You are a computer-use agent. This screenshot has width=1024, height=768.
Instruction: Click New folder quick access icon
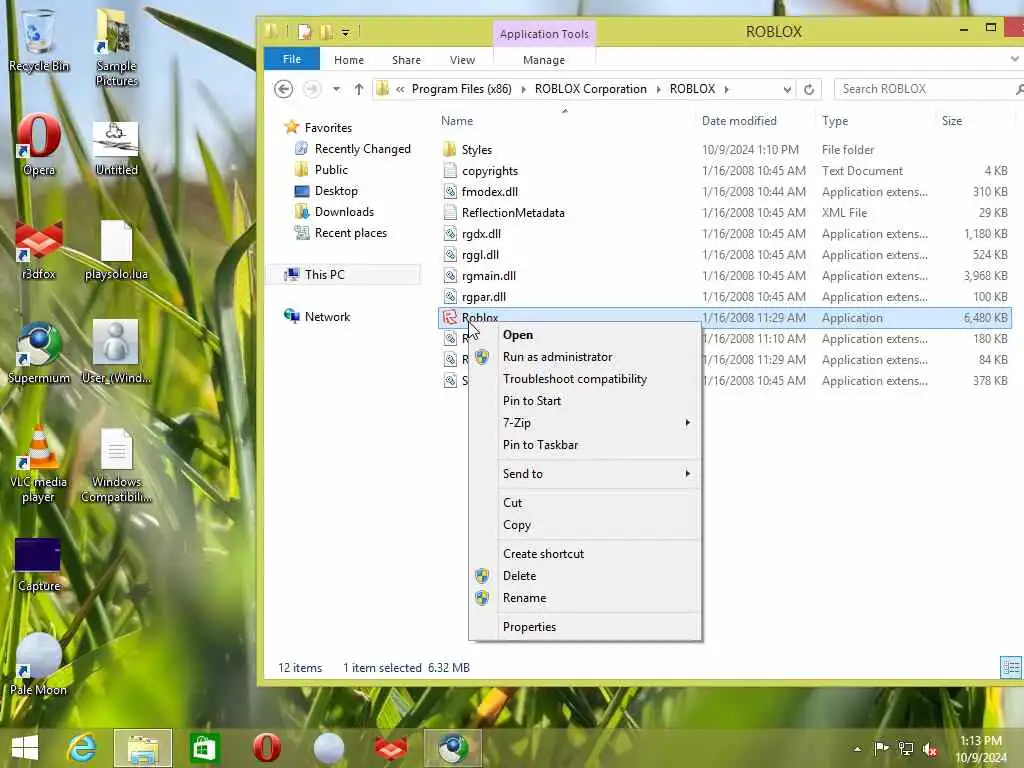[326, 31]
